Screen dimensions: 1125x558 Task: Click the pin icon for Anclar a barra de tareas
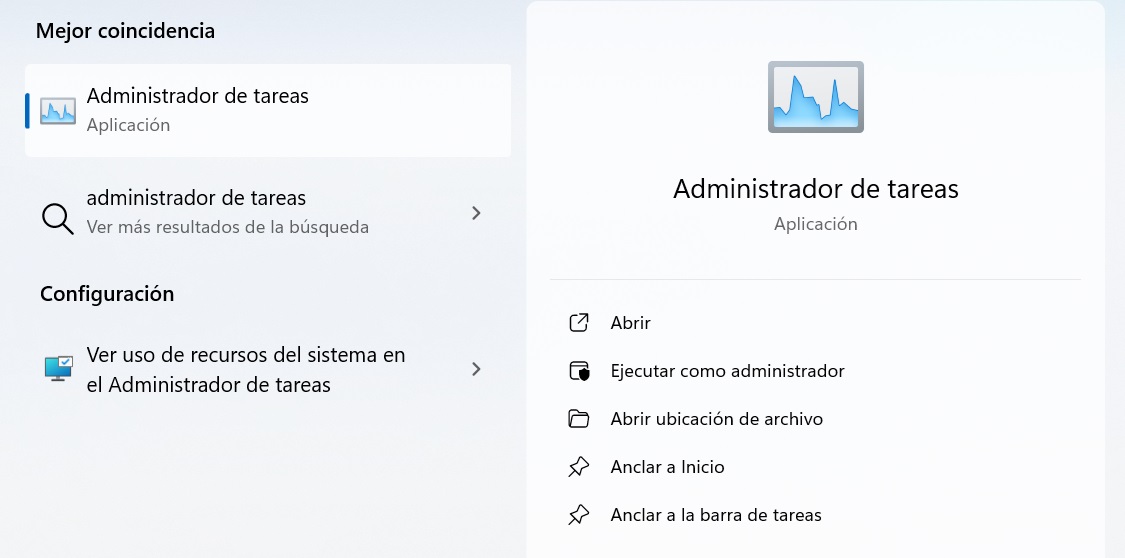[x=578, y=515]
